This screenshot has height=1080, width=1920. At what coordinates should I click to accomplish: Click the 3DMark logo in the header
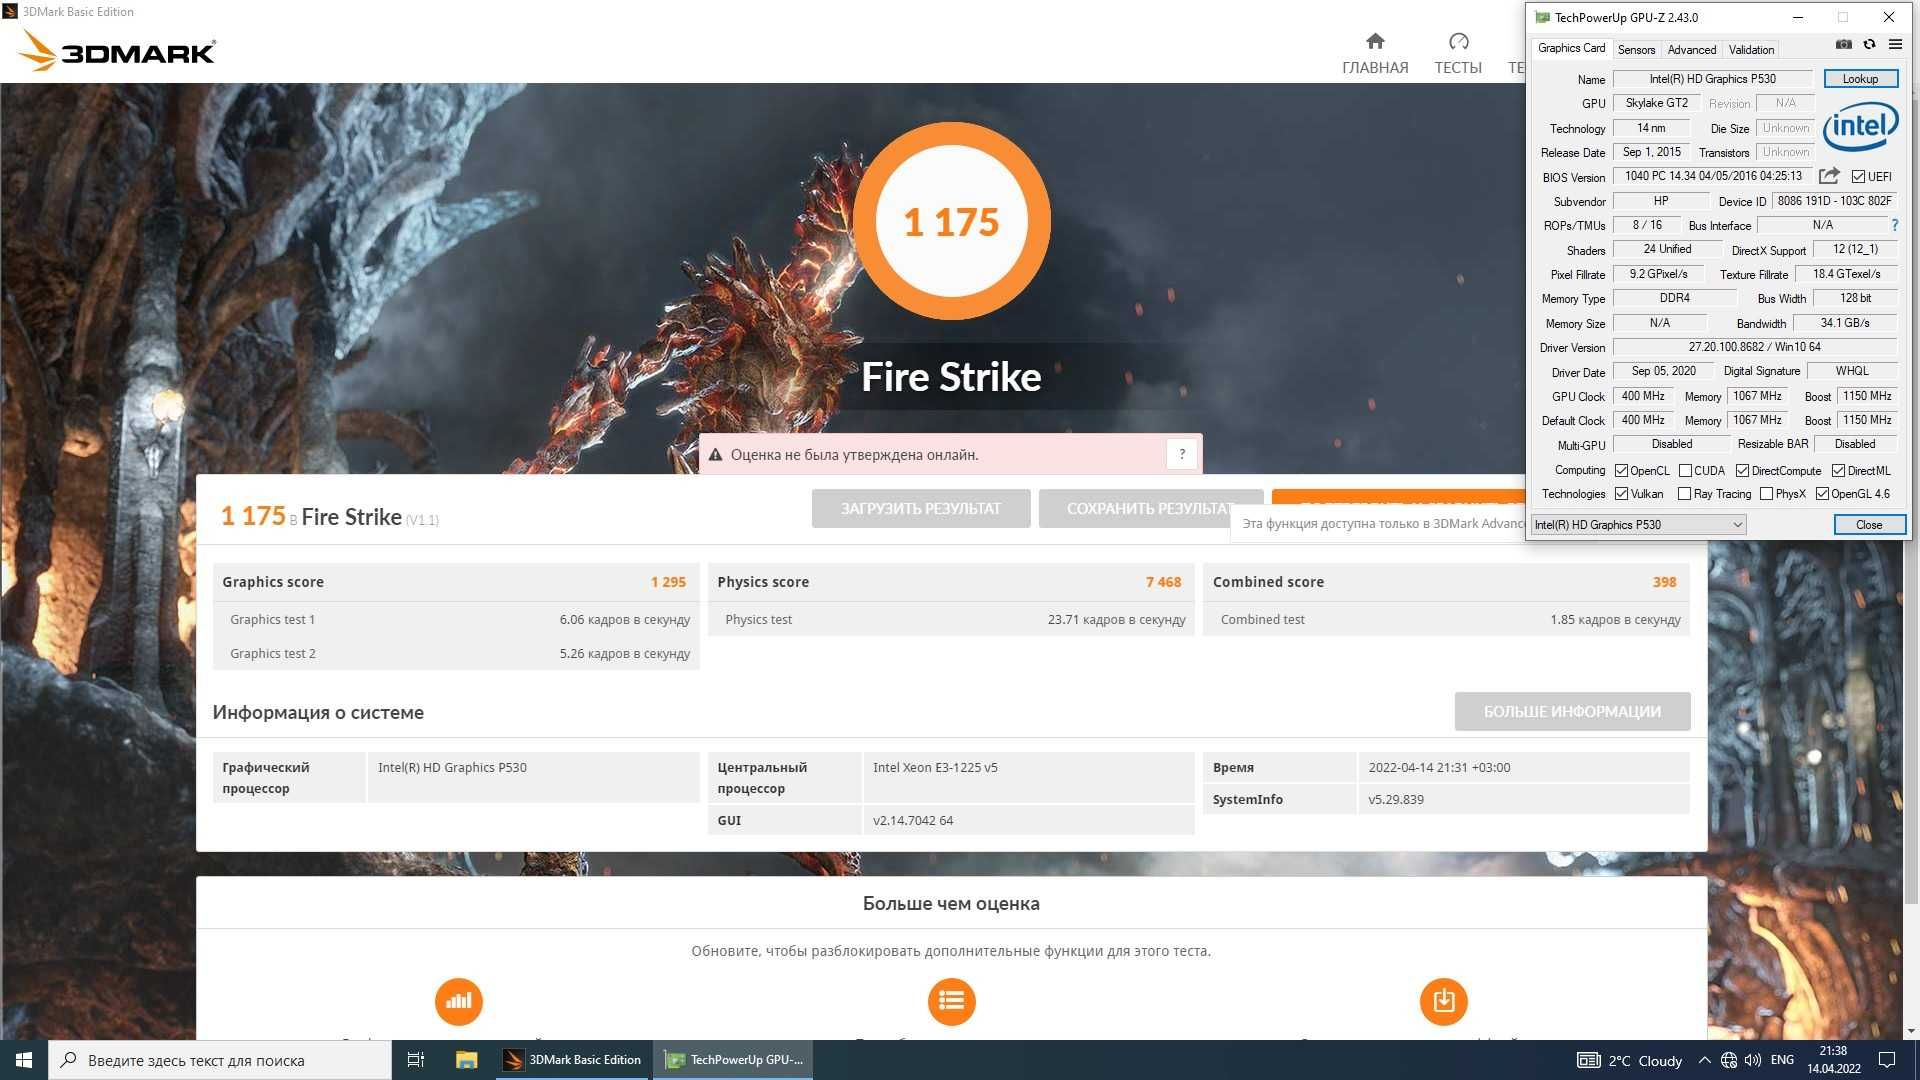point(116,50)
